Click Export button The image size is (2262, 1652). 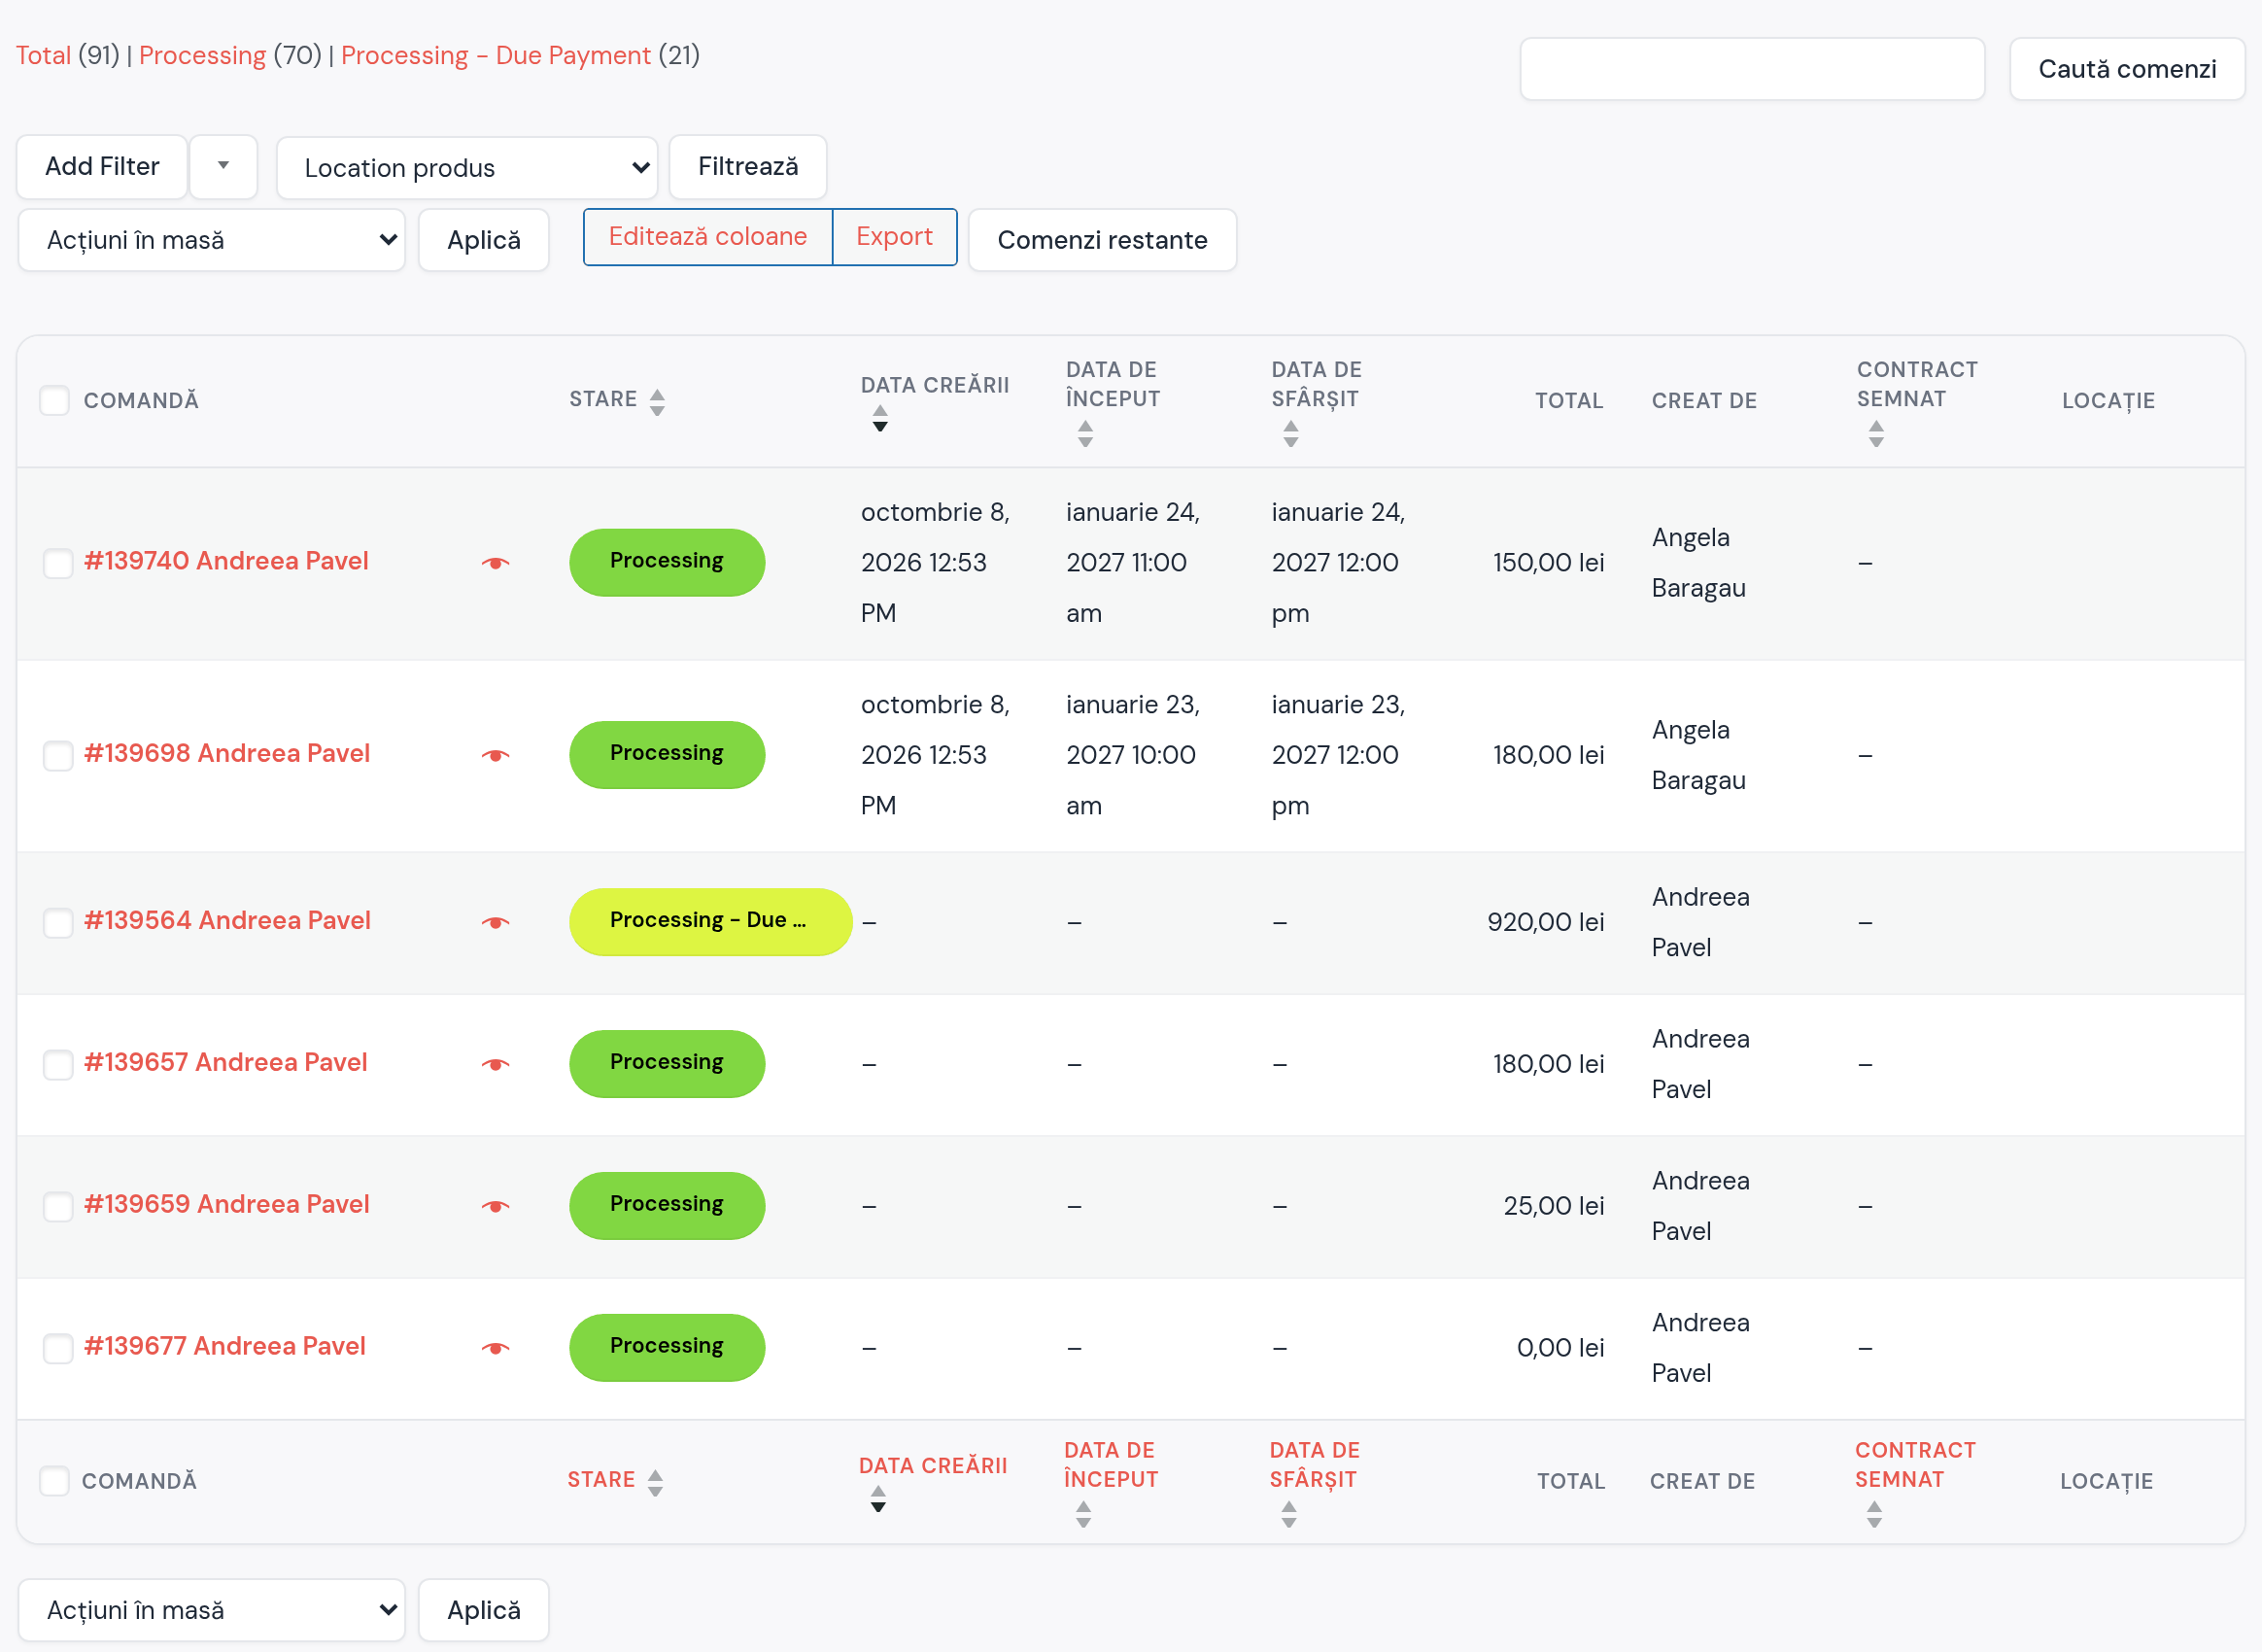(894, 237)
